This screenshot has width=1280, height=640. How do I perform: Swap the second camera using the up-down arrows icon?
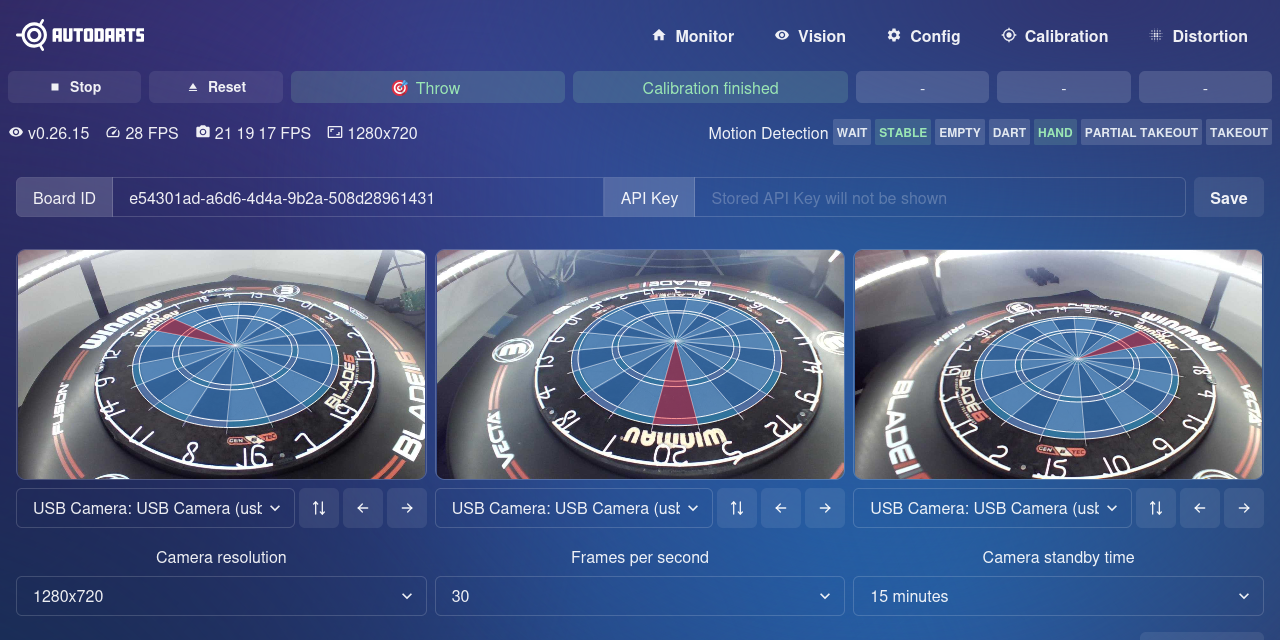[x=737, y=508]
